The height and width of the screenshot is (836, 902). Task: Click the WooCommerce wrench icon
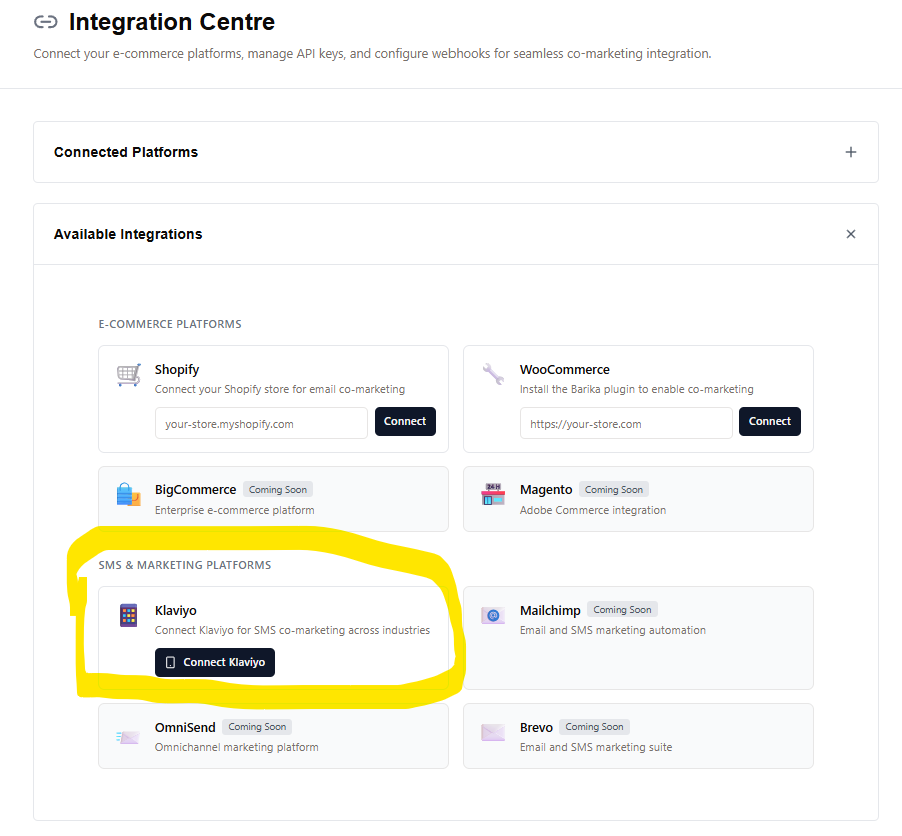click(x=493, y=375)
